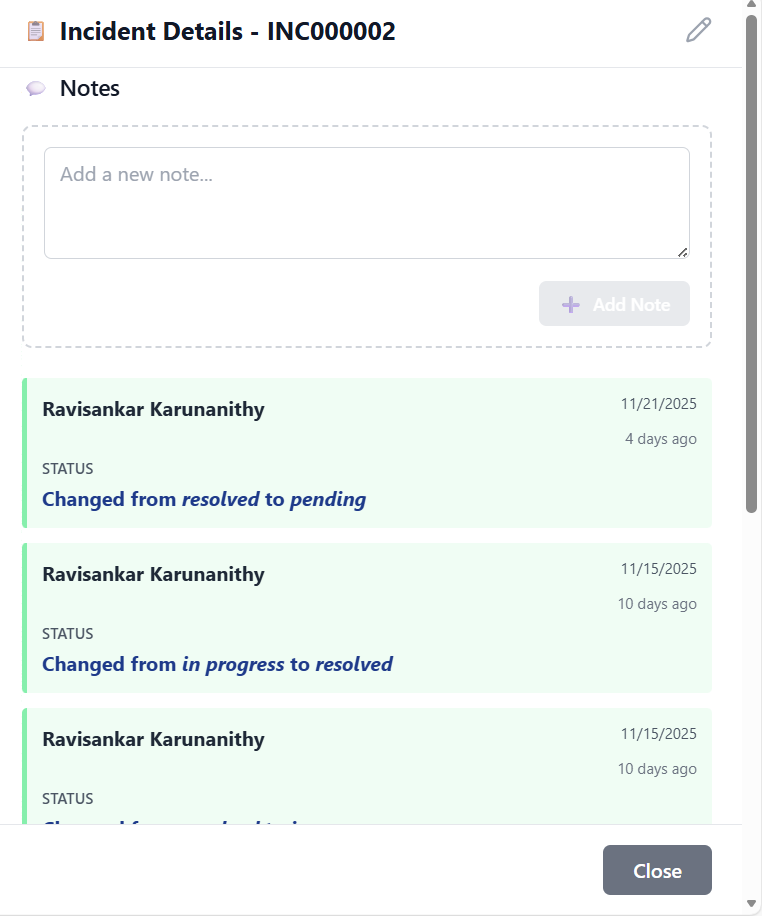
Task: Click the '4 days ago' timestamp
Action: point(660,439)
